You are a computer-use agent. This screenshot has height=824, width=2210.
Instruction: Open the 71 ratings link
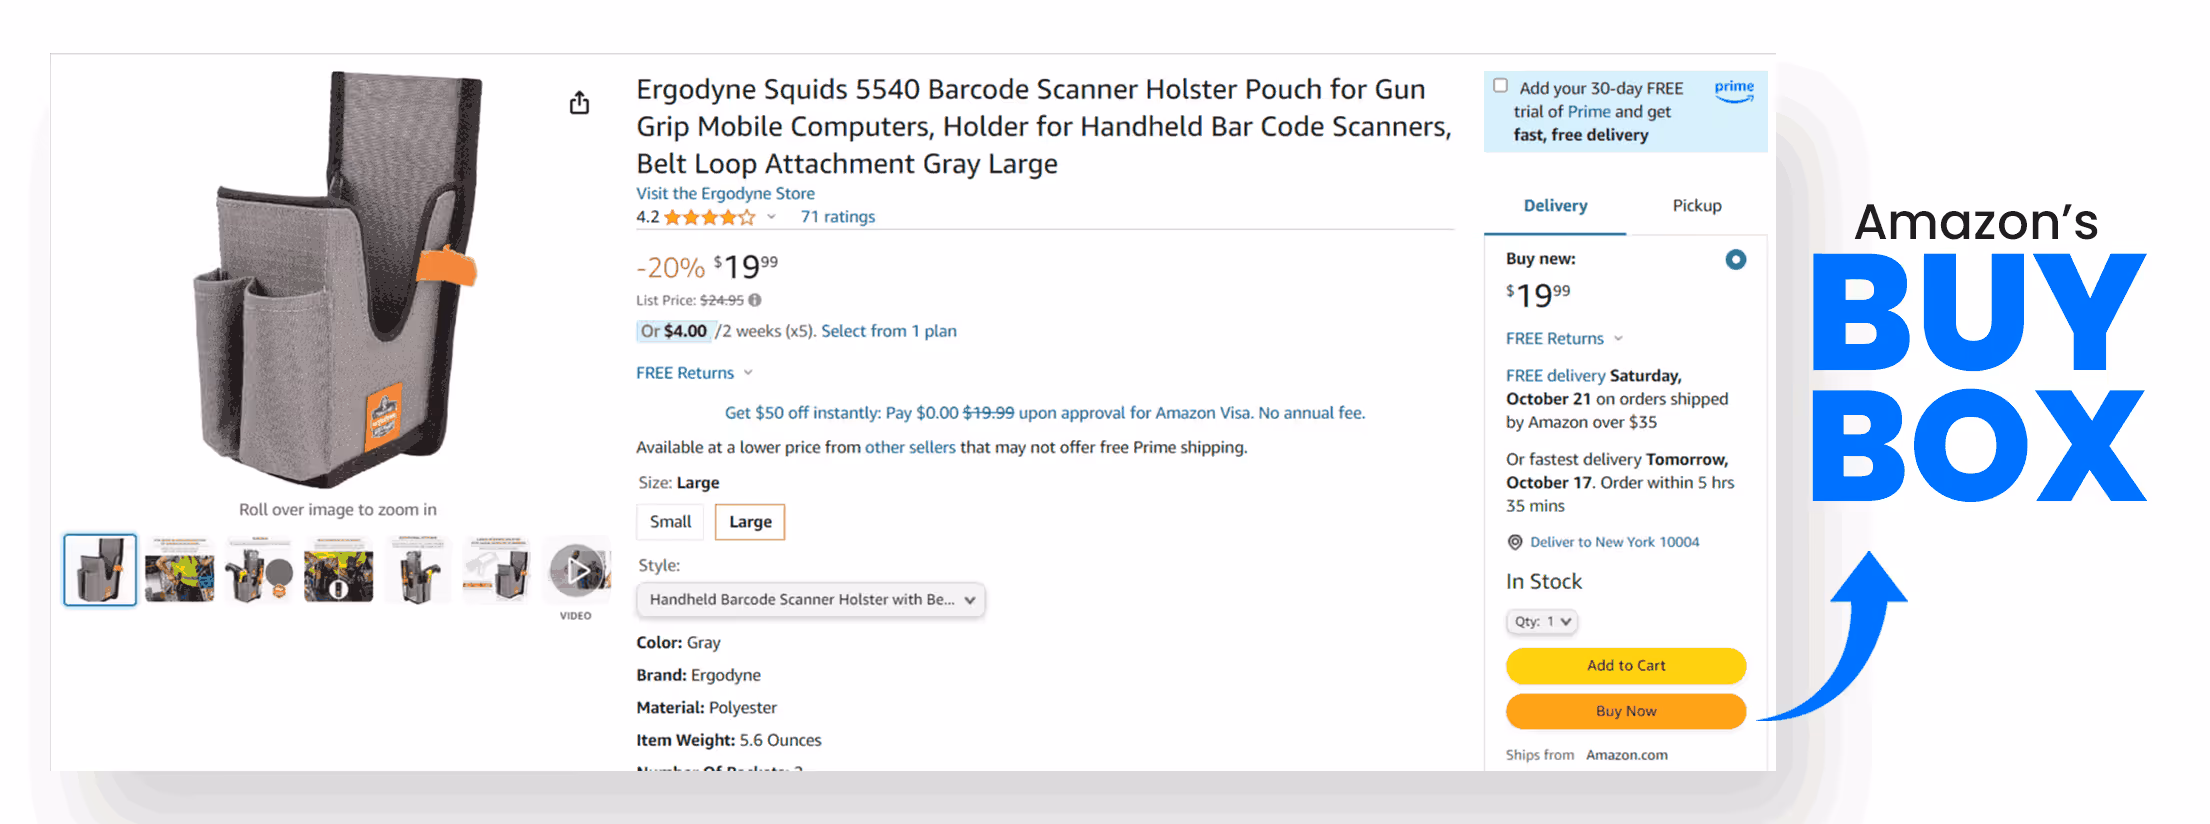pyautogui.click(x=837, y=217)
